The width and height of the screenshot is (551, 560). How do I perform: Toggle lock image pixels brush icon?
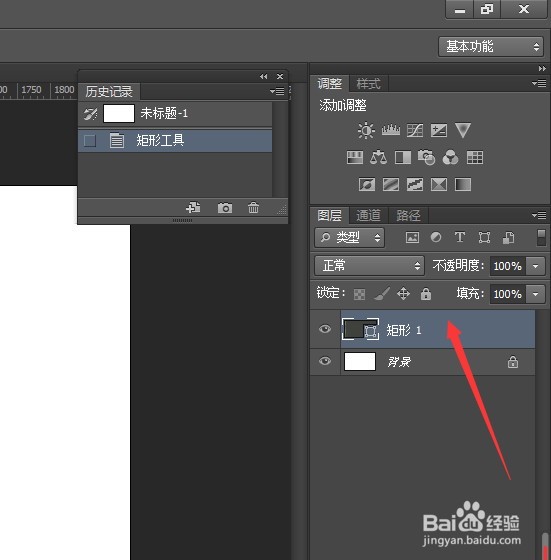coord(381,294)
